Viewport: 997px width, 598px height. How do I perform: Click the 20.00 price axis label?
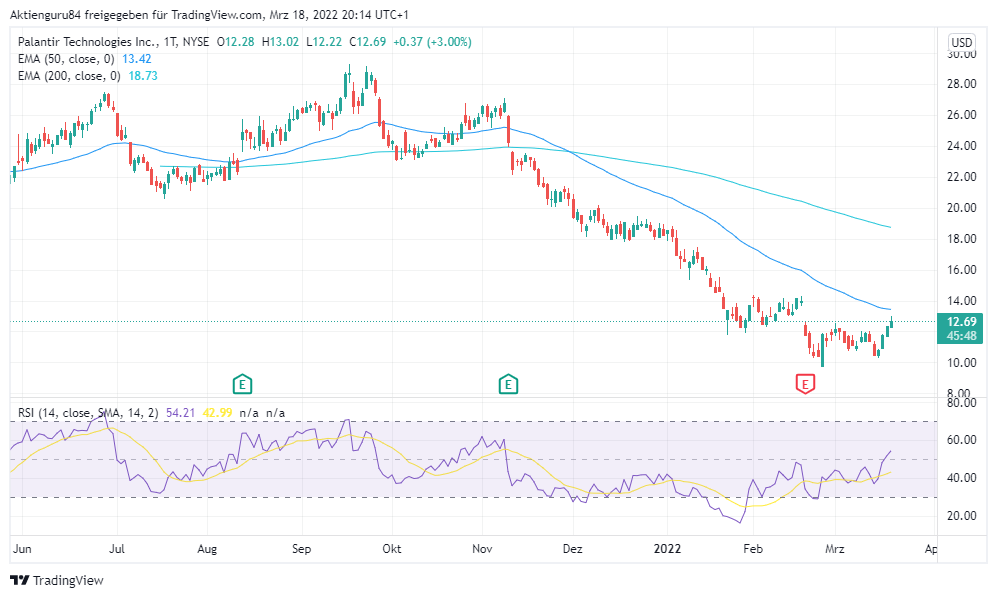(961, 208)
